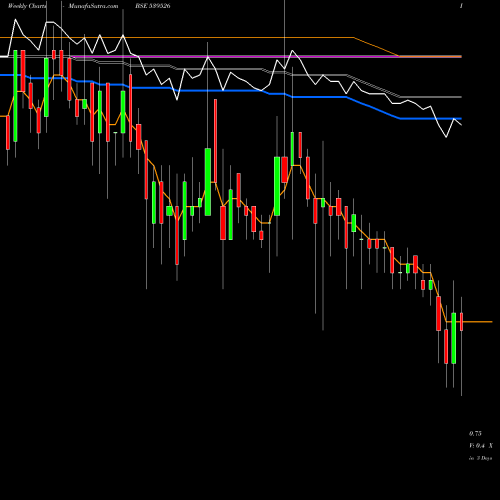Image resolution: width=500 pixels, height=500 pixels.
Task: Click the "V: 0.4 X" volume text
Action: 481,446
